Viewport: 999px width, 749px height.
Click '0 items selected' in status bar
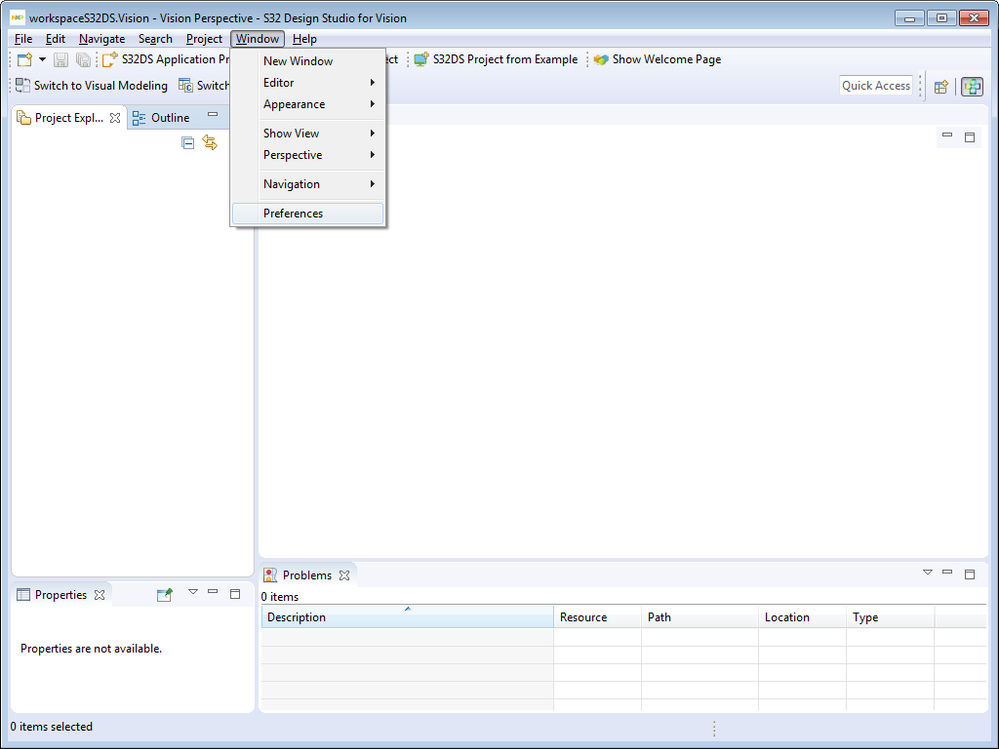[x=51, y=727]
